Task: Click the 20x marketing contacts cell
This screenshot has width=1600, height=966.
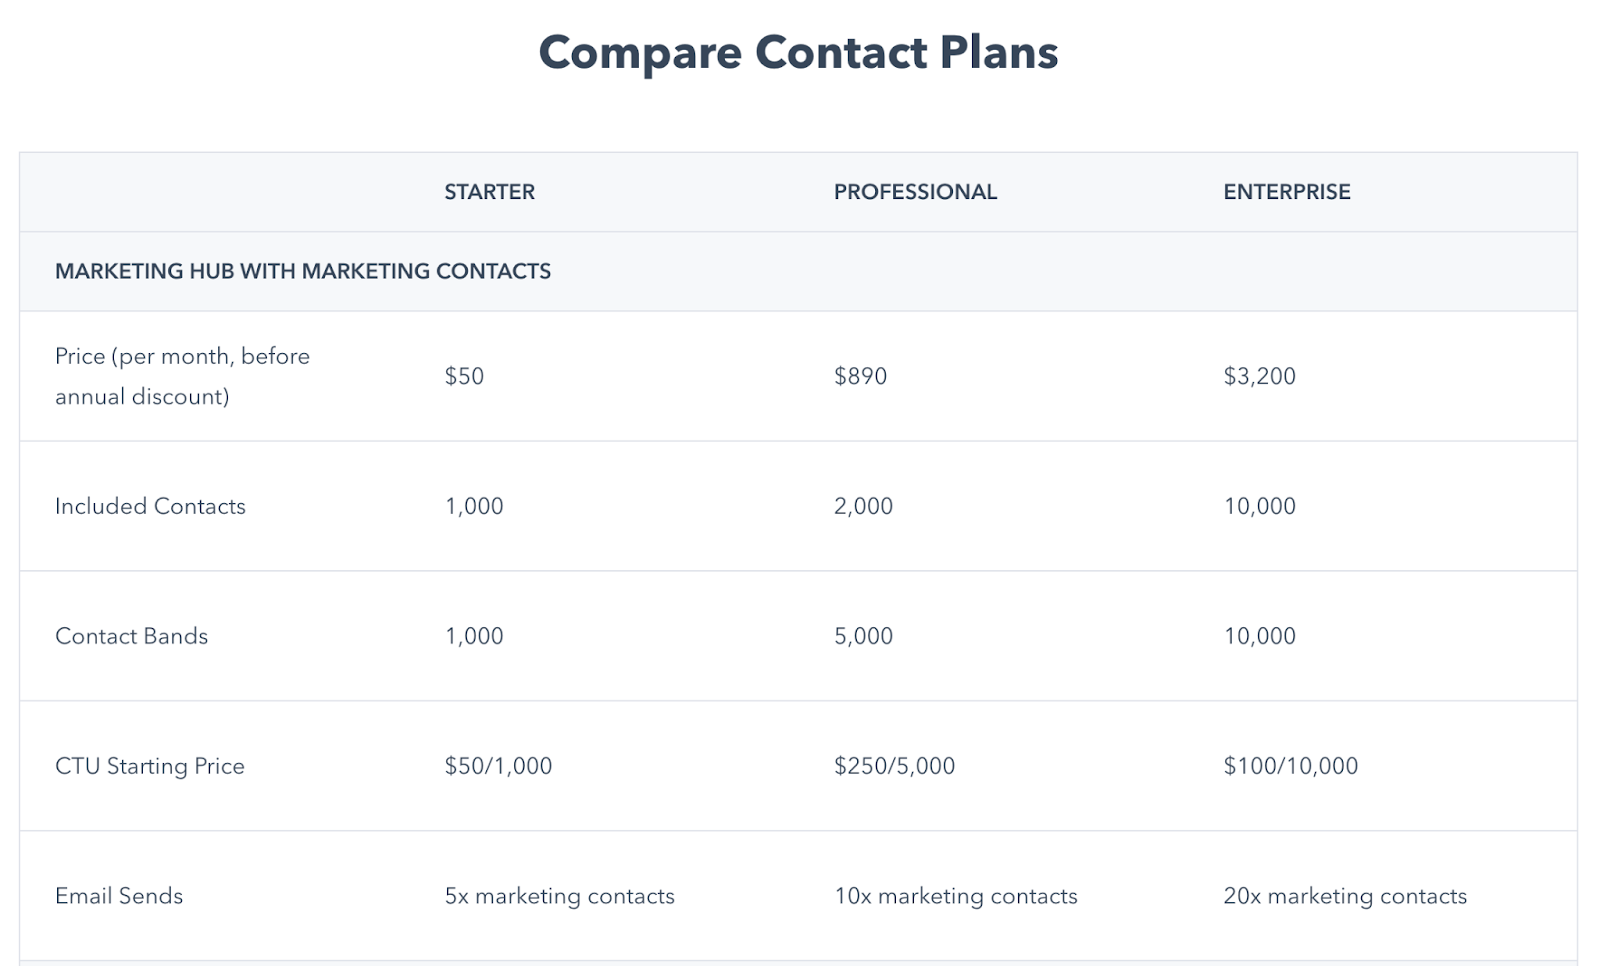Action: tap(1345, 896)
